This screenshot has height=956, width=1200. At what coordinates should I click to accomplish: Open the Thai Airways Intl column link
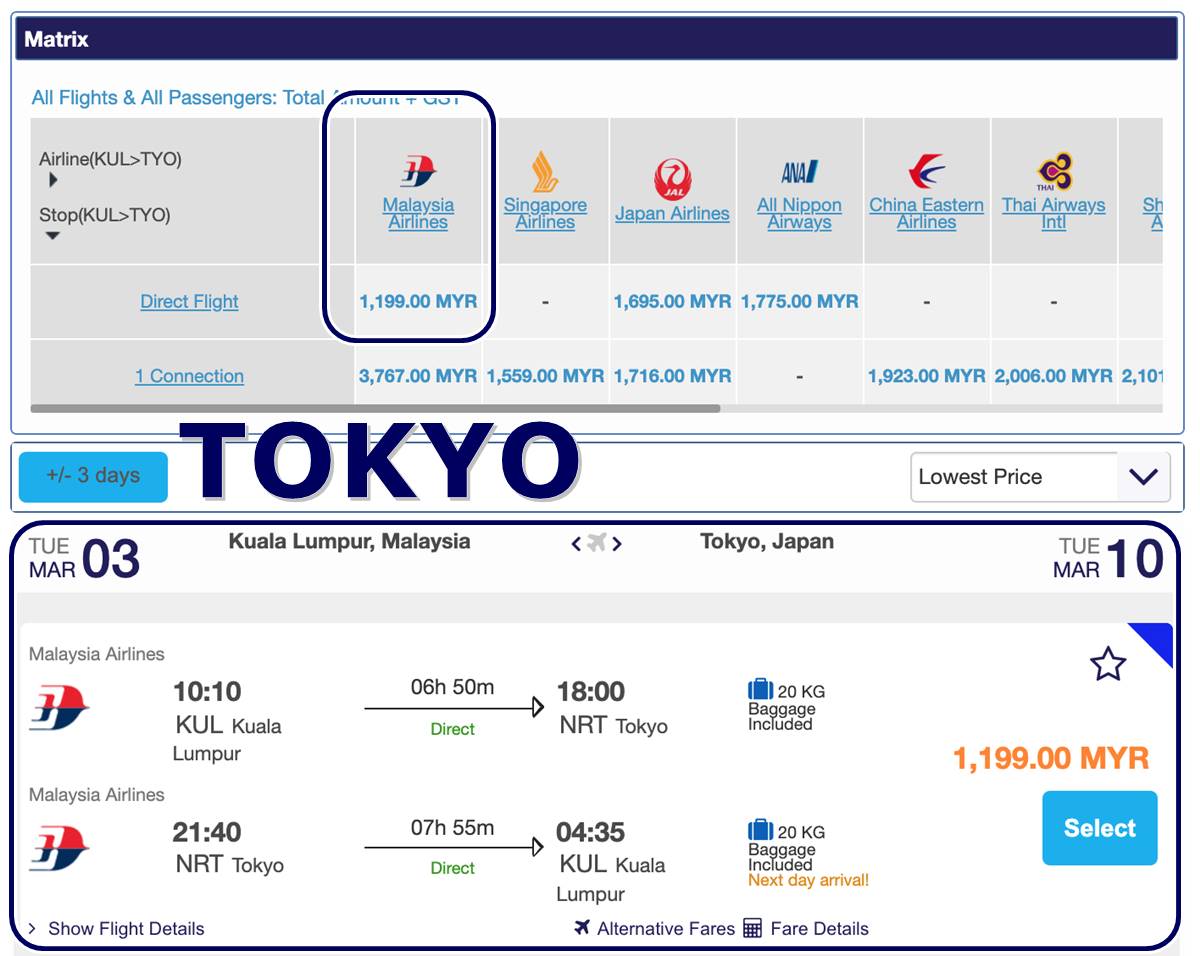[1054, 213]
